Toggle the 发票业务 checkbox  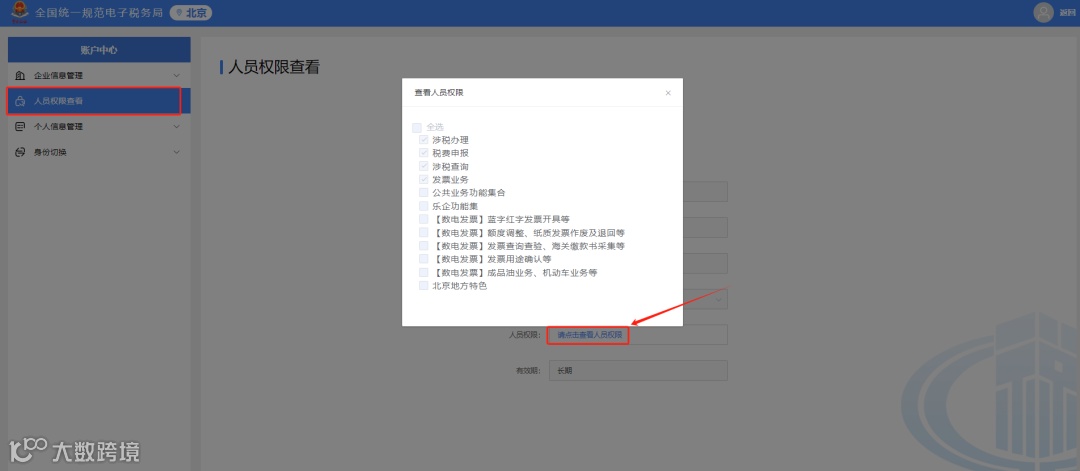(424, 179)
